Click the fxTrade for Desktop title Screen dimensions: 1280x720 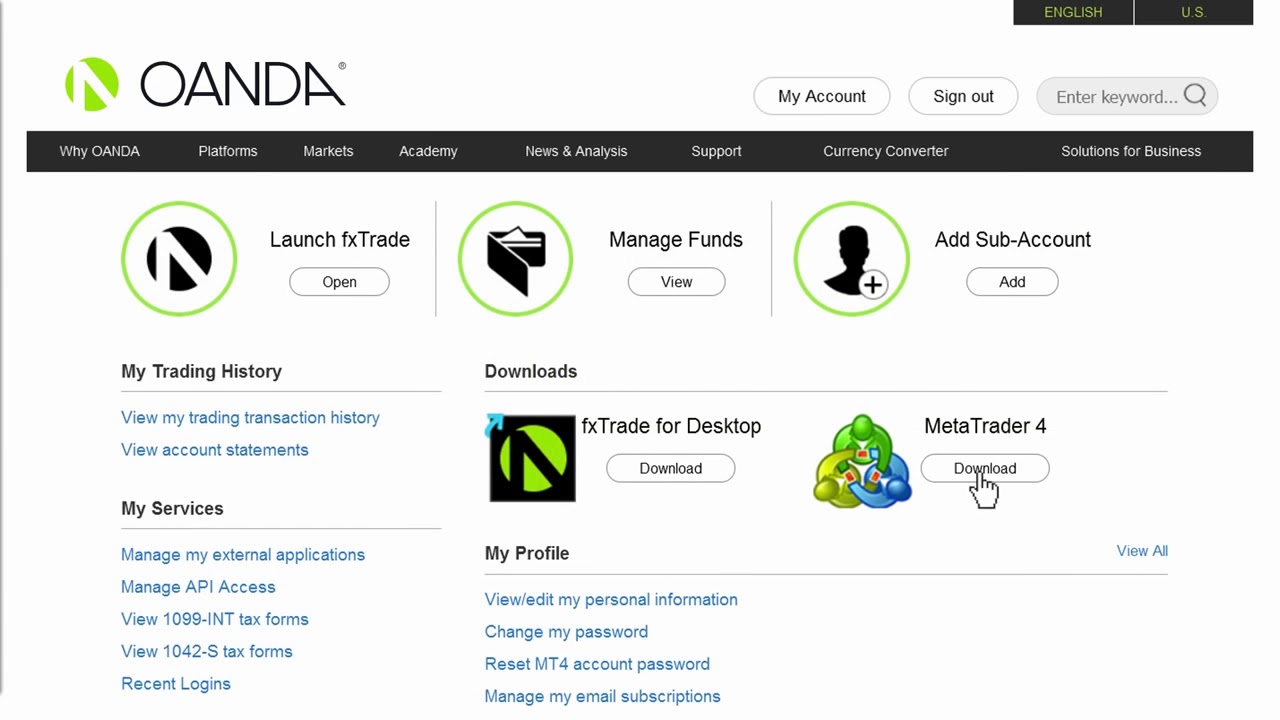pyautogui.click(x=671, y=426)
